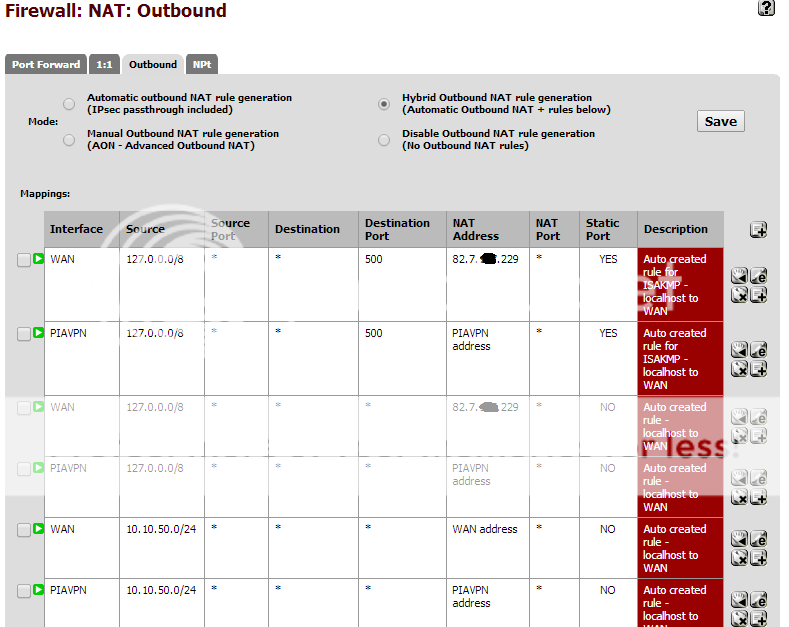Click move icon on WAN 10.10.50.0/24 row
This screenshot has height=627, width=789.
coord(739,539)
